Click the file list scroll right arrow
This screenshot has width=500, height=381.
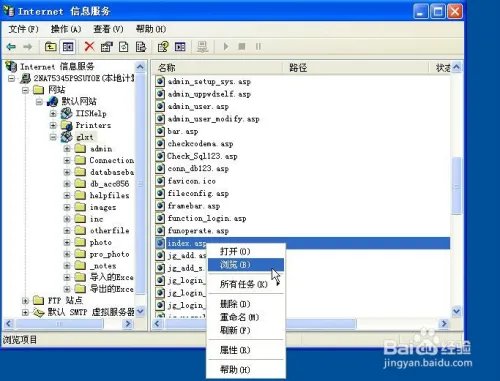point(444,323)
